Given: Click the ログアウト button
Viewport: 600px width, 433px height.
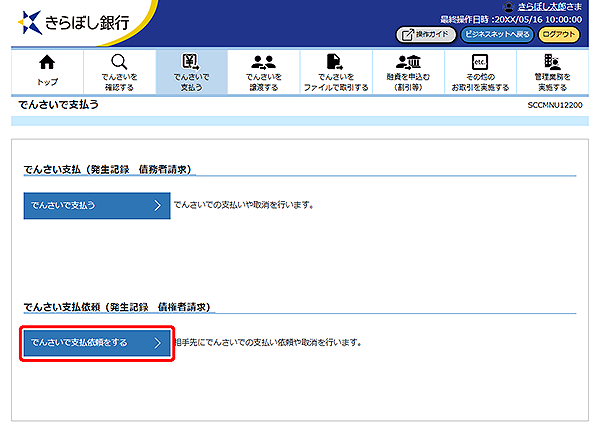Looking at the screenshot, I should click(x=559, y=34).
